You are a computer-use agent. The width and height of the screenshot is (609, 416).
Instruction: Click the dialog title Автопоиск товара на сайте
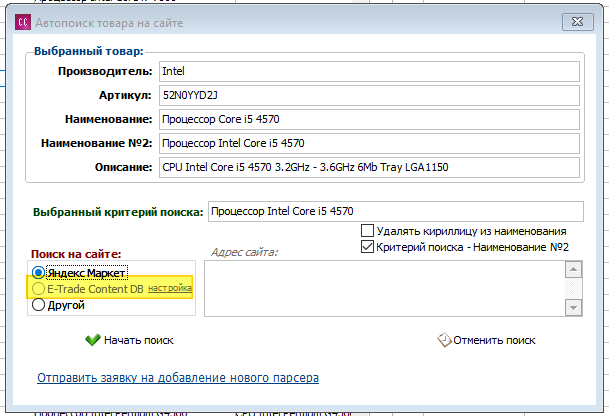(109, 23)
